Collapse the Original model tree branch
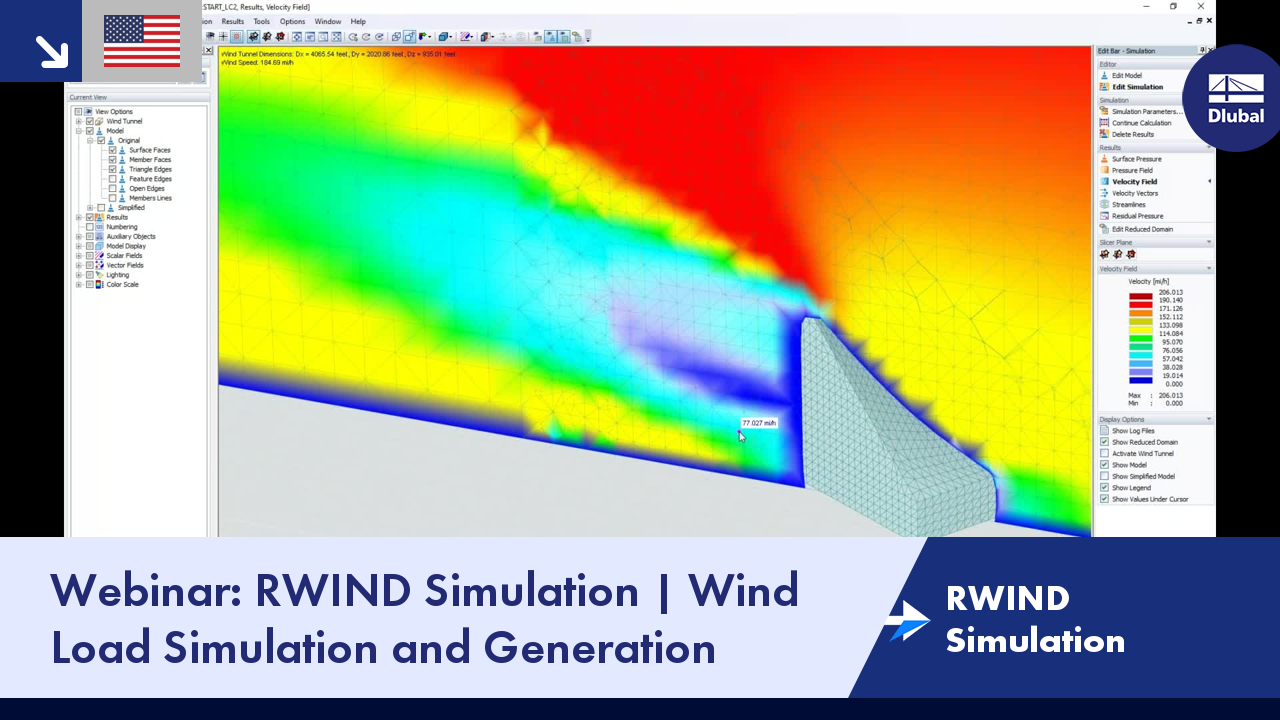1280x720 pixels. click(90, 140)
